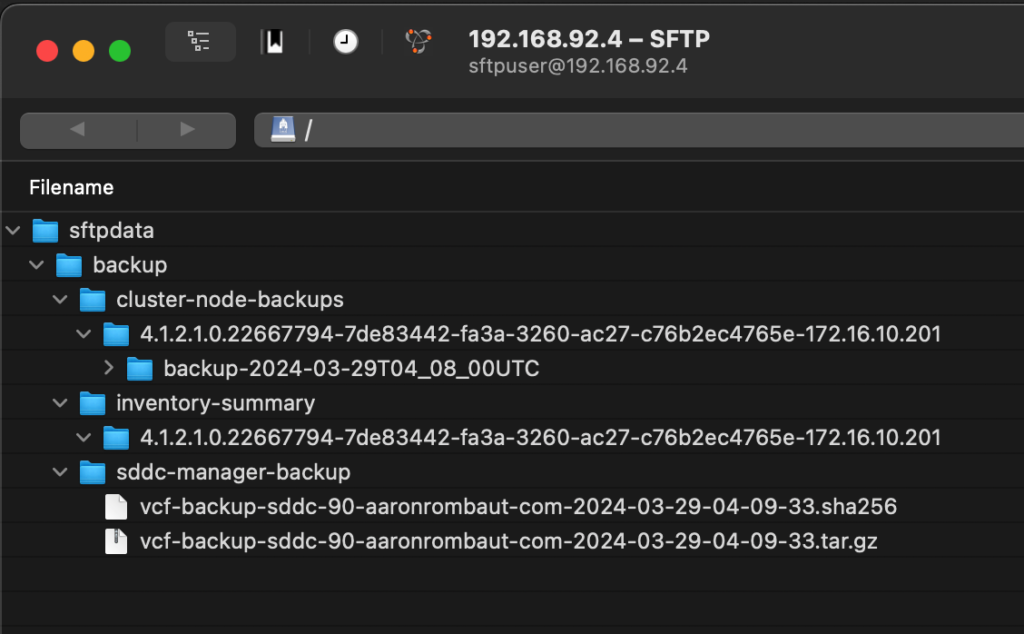Click the sddc-manager-backup folder icon
This screenshot has height=634, width=1024.
(x=93, y=472)
